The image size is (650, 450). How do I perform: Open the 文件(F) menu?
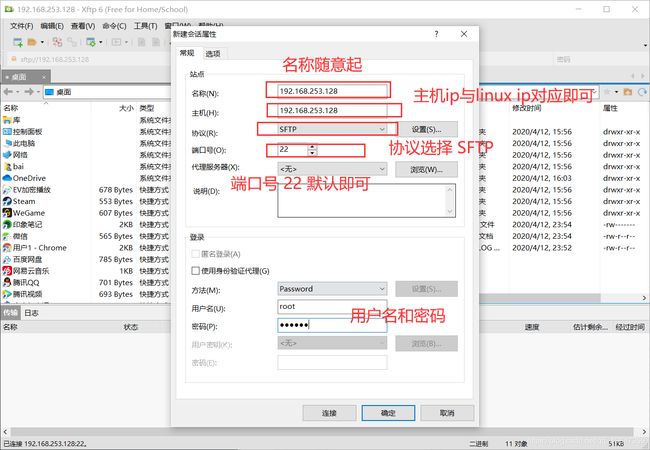[22, 26]
